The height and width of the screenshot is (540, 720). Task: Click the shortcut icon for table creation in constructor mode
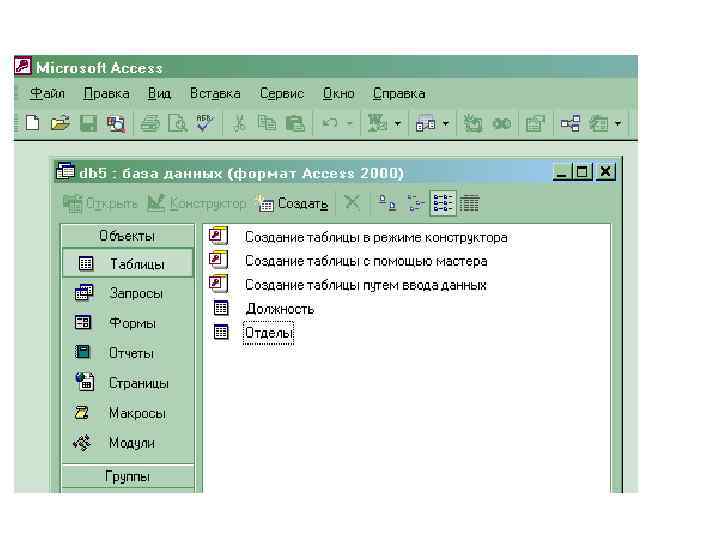point(219,236)
